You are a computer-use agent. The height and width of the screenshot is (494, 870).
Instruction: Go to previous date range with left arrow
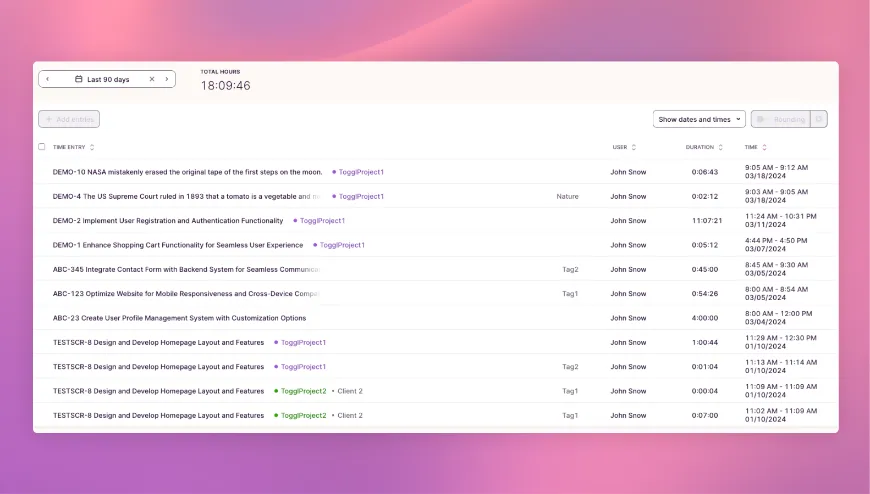coord(47,79)
